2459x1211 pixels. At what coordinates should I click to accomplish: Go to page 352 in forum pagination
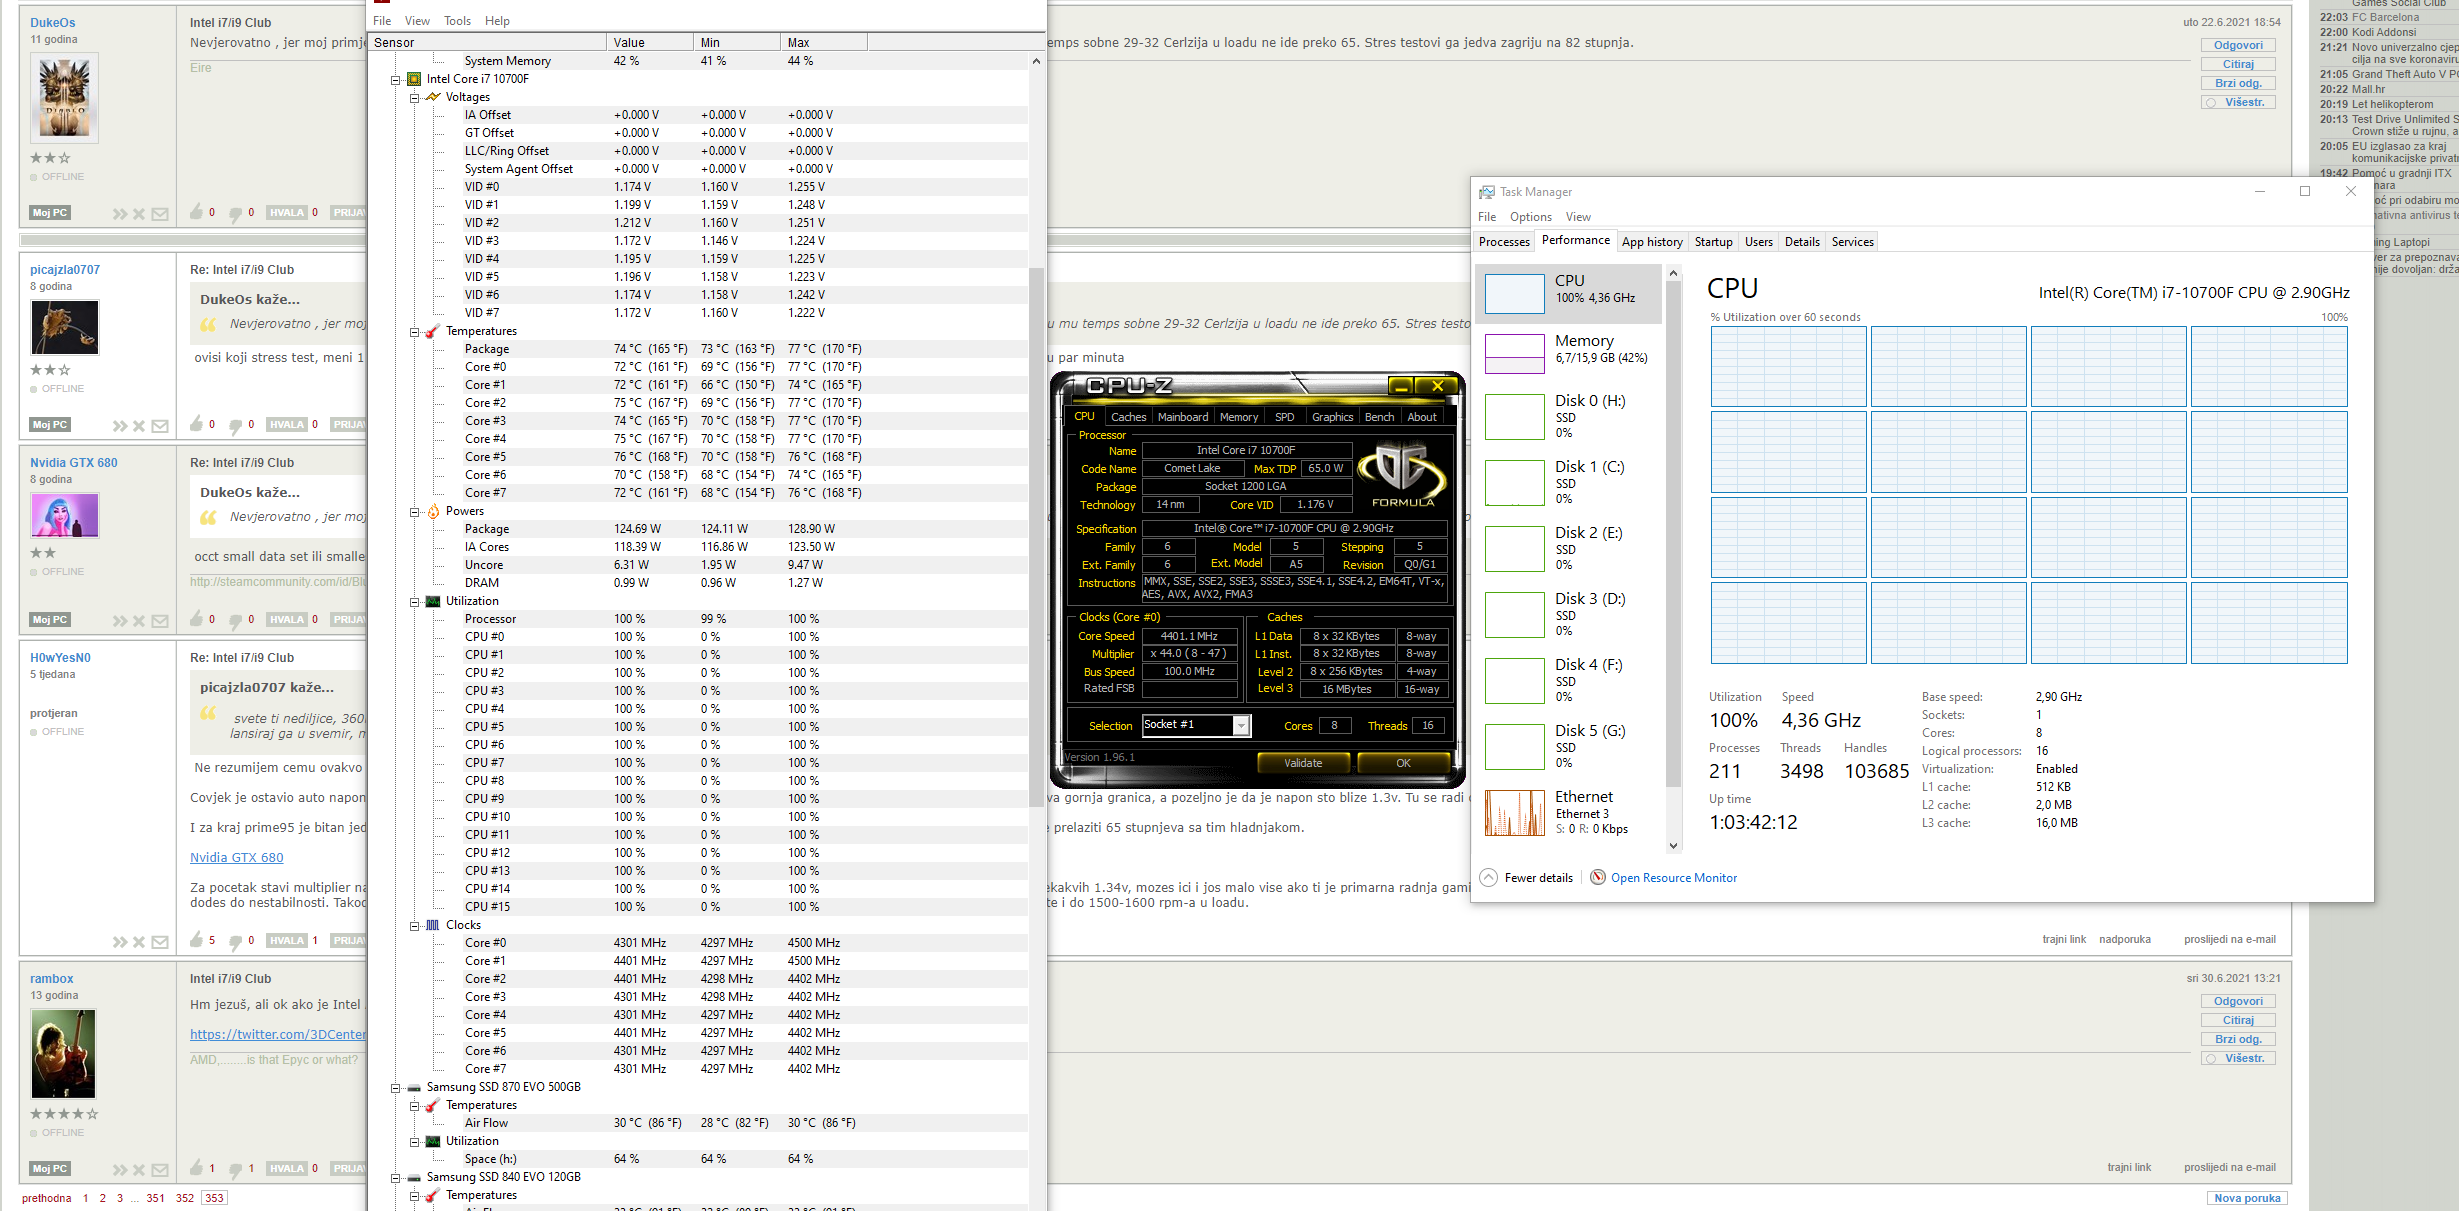(x=185, y=1198)
